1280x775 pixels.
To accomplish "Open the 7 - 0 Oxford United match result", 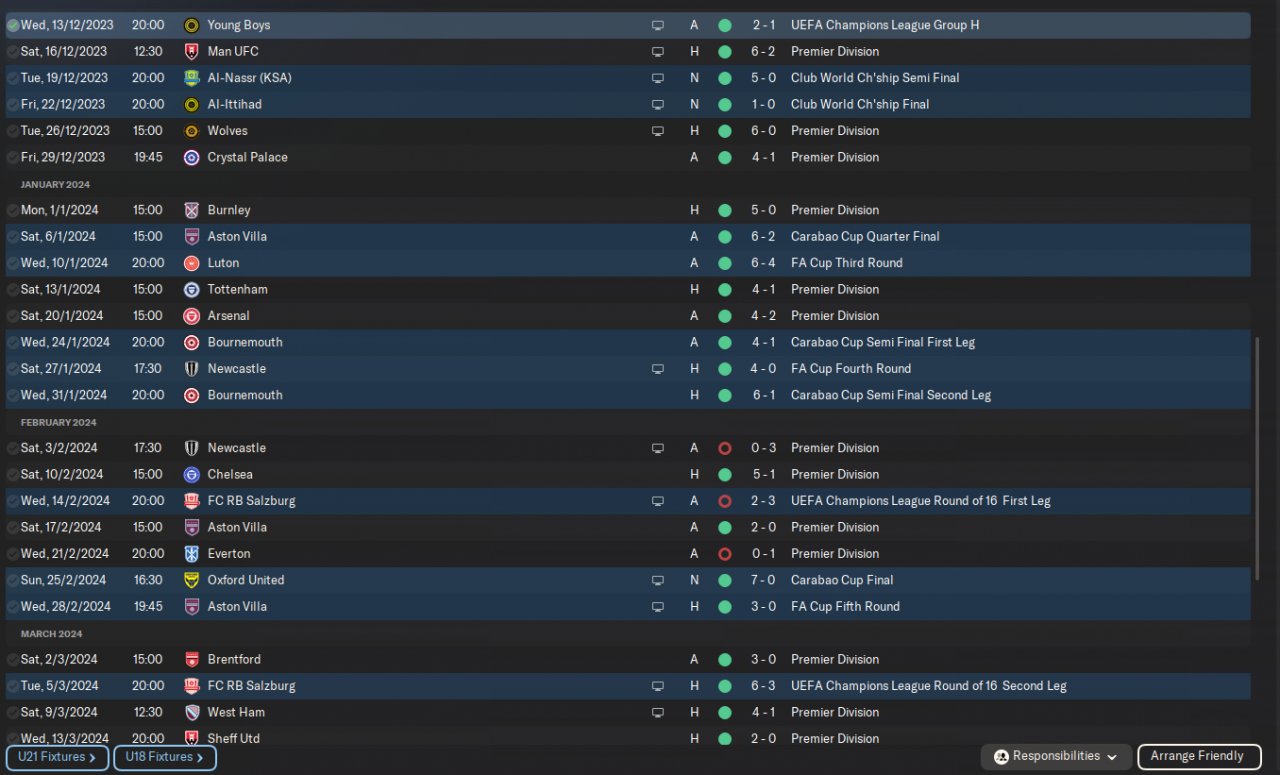I will pyautogui.click(x=764, y=581).
